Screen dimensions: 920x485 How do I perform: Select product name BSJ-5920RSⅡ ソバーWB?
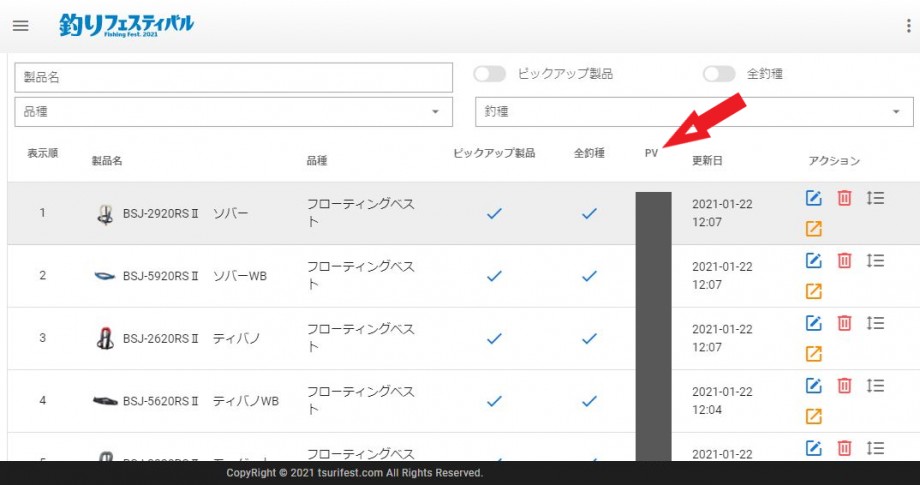[x=195, y=276]
